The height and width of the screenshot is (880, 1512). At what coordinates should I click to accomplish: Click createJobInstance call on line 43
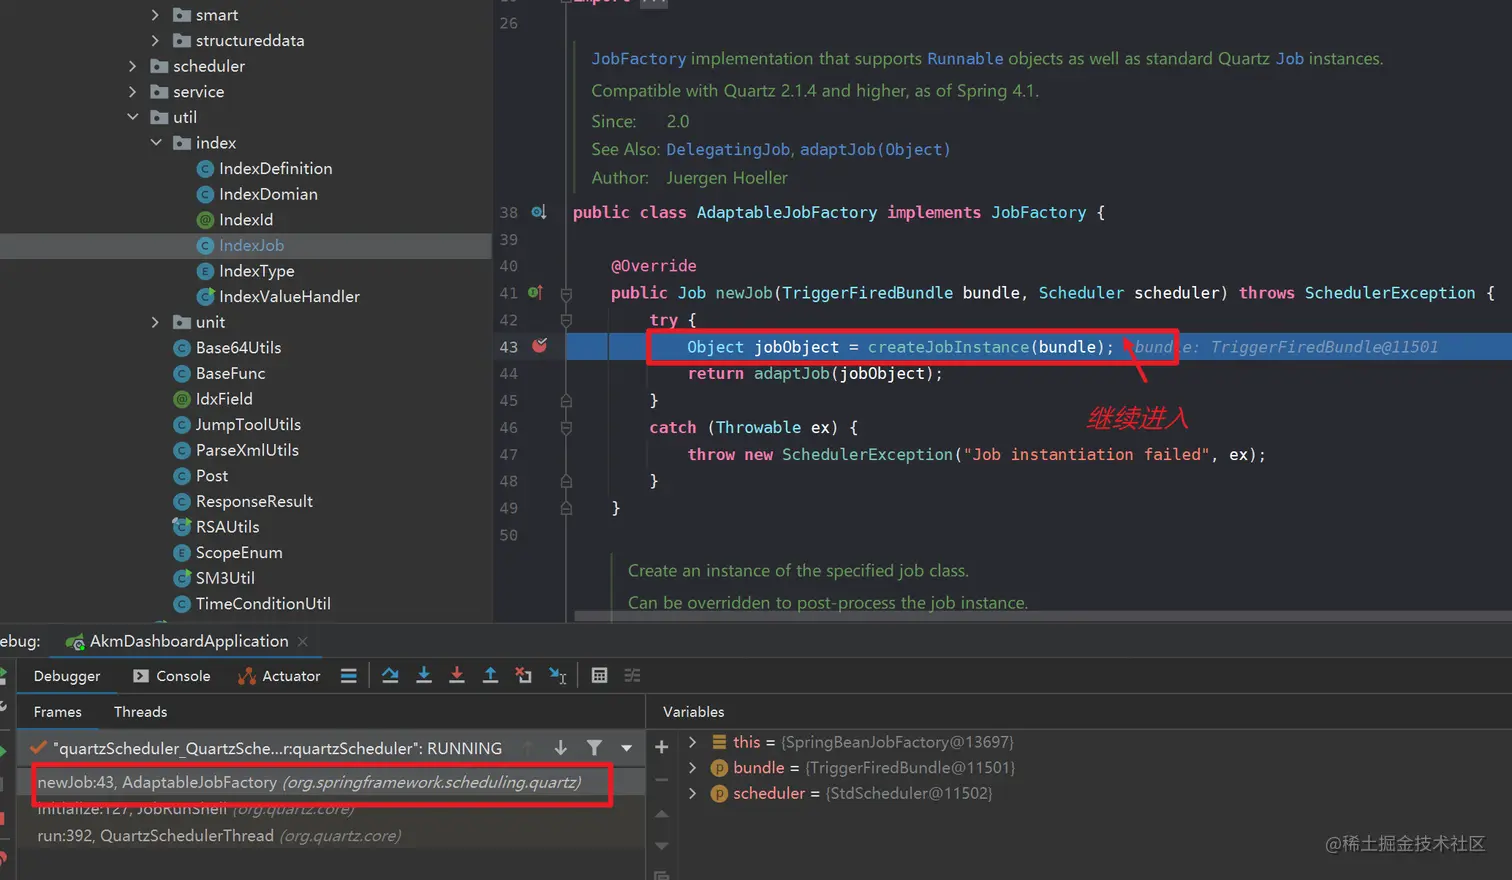[x=948, y=347]
